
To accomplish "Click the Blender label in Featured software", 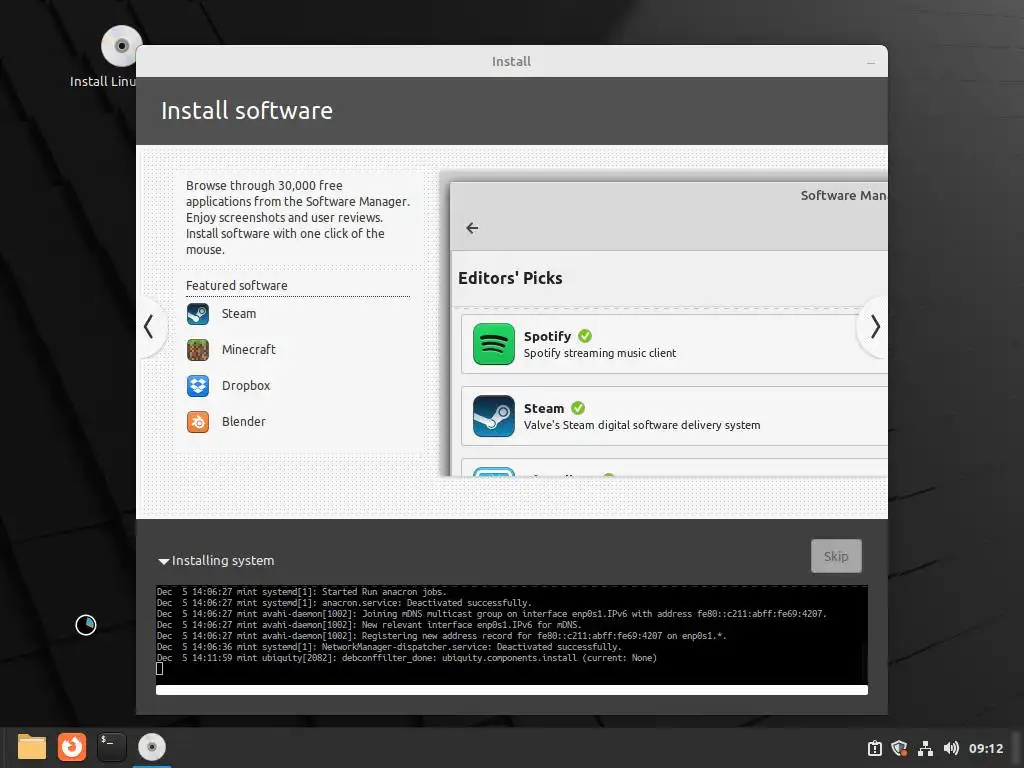I will (x=244, y=422).
